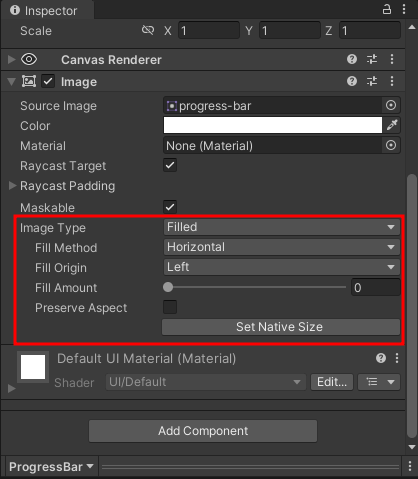Open the Inspector tab's kebab menu
The image size is (418, 479).
404,9
